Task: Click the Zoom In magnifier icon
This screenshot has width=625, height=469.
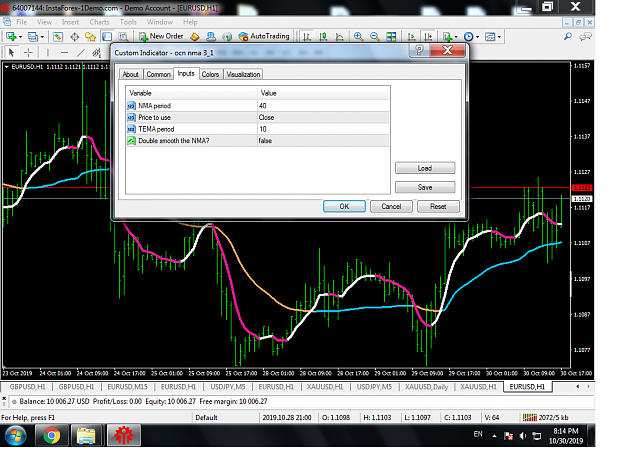Action: point(358,37)
